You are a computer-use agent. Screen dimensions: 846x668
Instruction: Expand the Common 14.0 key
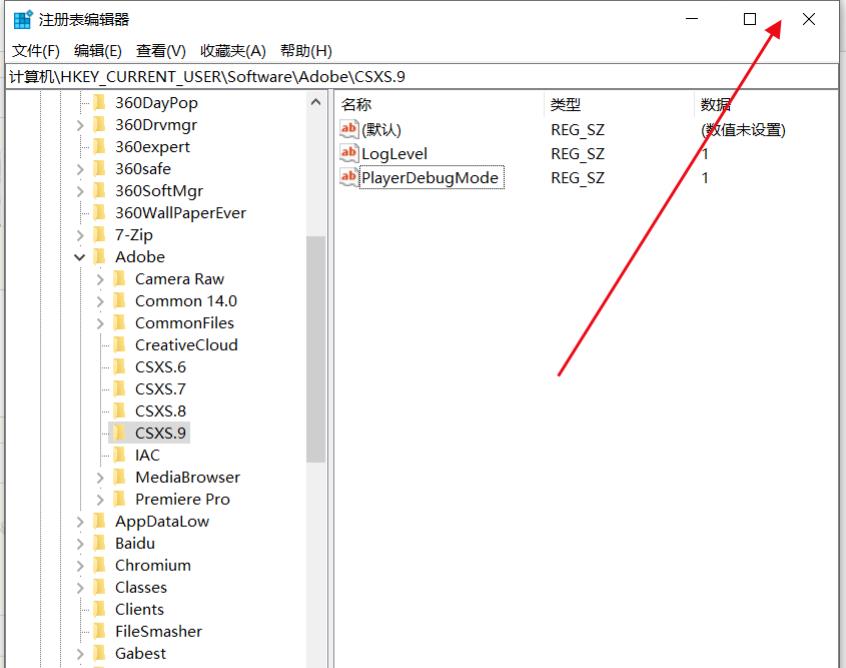pos(100,302)
